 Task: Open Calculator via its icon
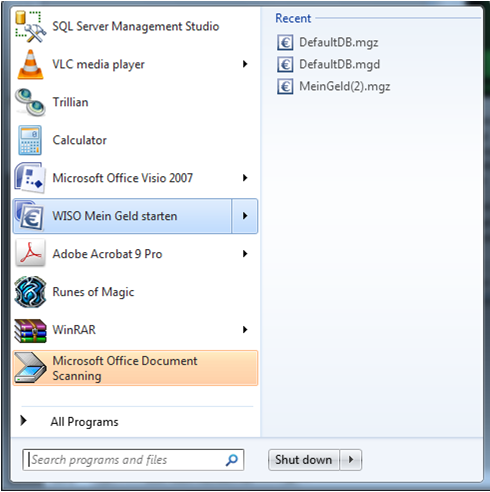tap(30, 140)
